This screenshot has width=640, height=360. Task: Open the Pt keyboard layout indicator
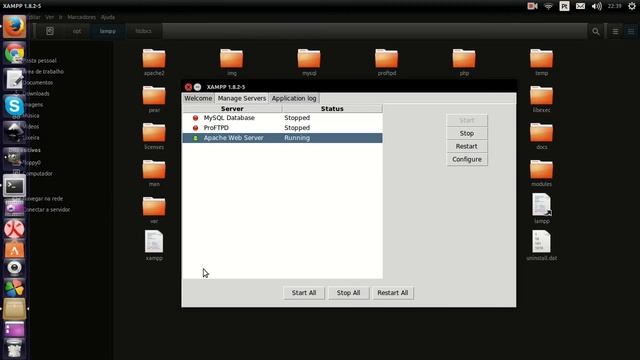[x=564, y=6]
